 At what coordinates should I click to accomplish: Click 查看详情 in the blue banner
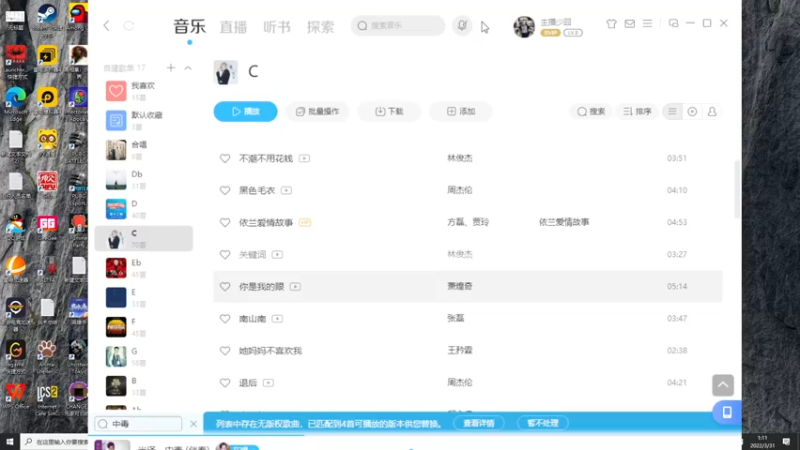pyautogui.click(x=479, y=423)
